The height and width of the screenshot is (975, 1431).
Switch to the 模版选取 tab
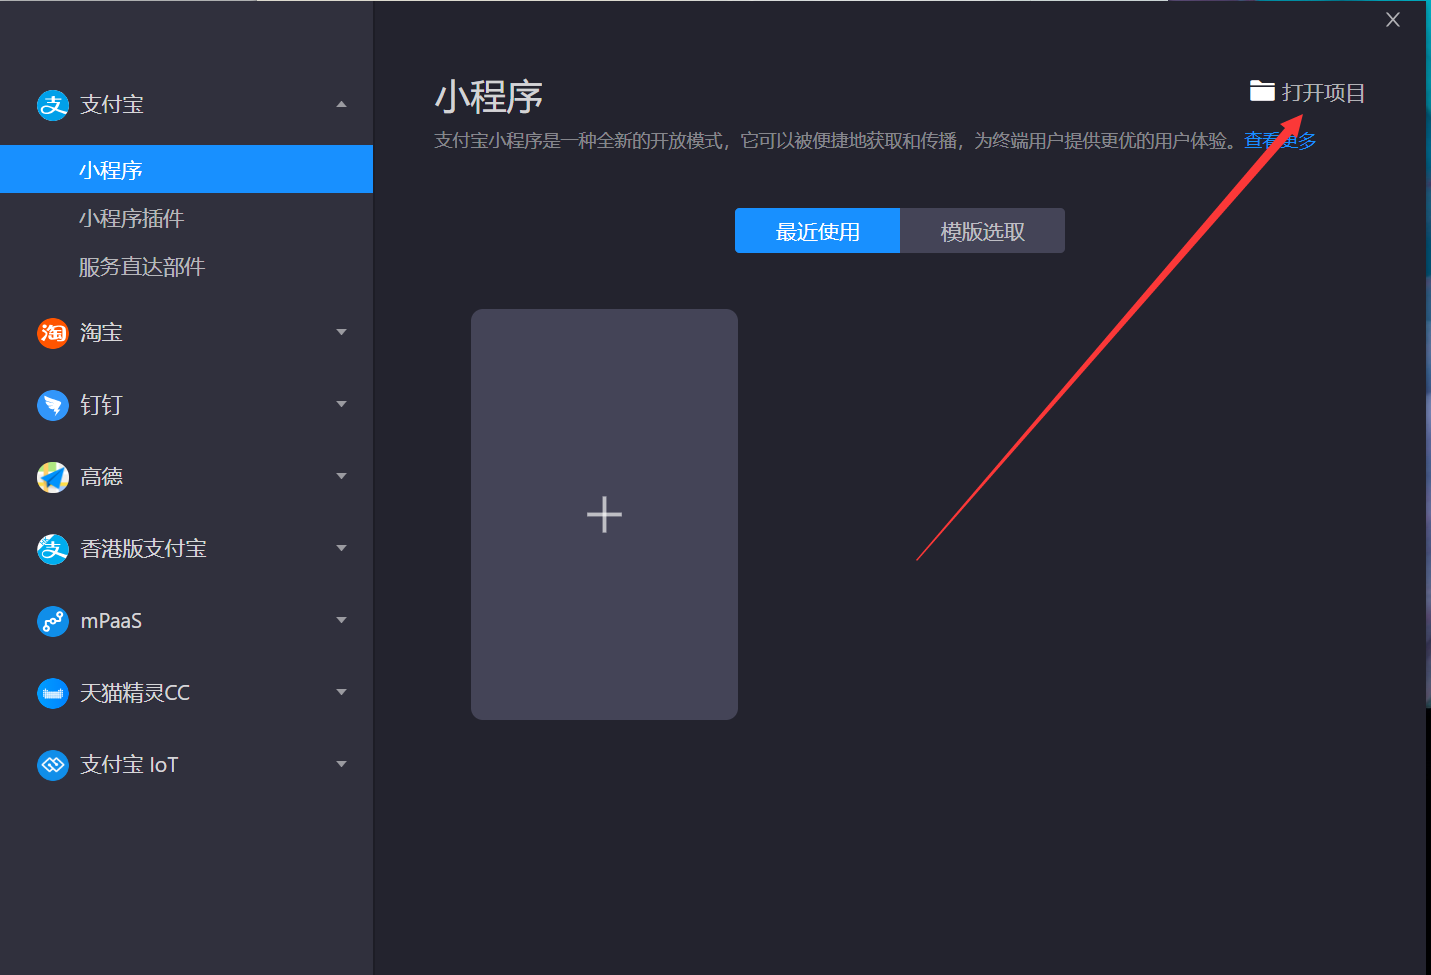pos(982,231)
